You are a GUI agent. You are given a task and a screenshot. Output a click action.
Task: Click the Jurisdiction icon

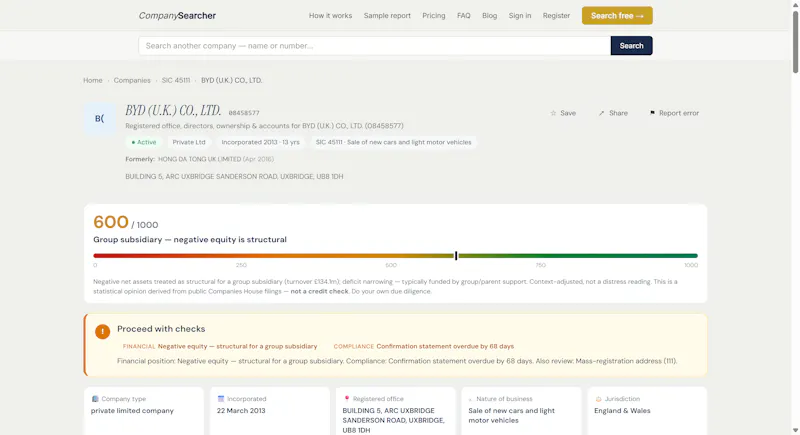[598, 399]
